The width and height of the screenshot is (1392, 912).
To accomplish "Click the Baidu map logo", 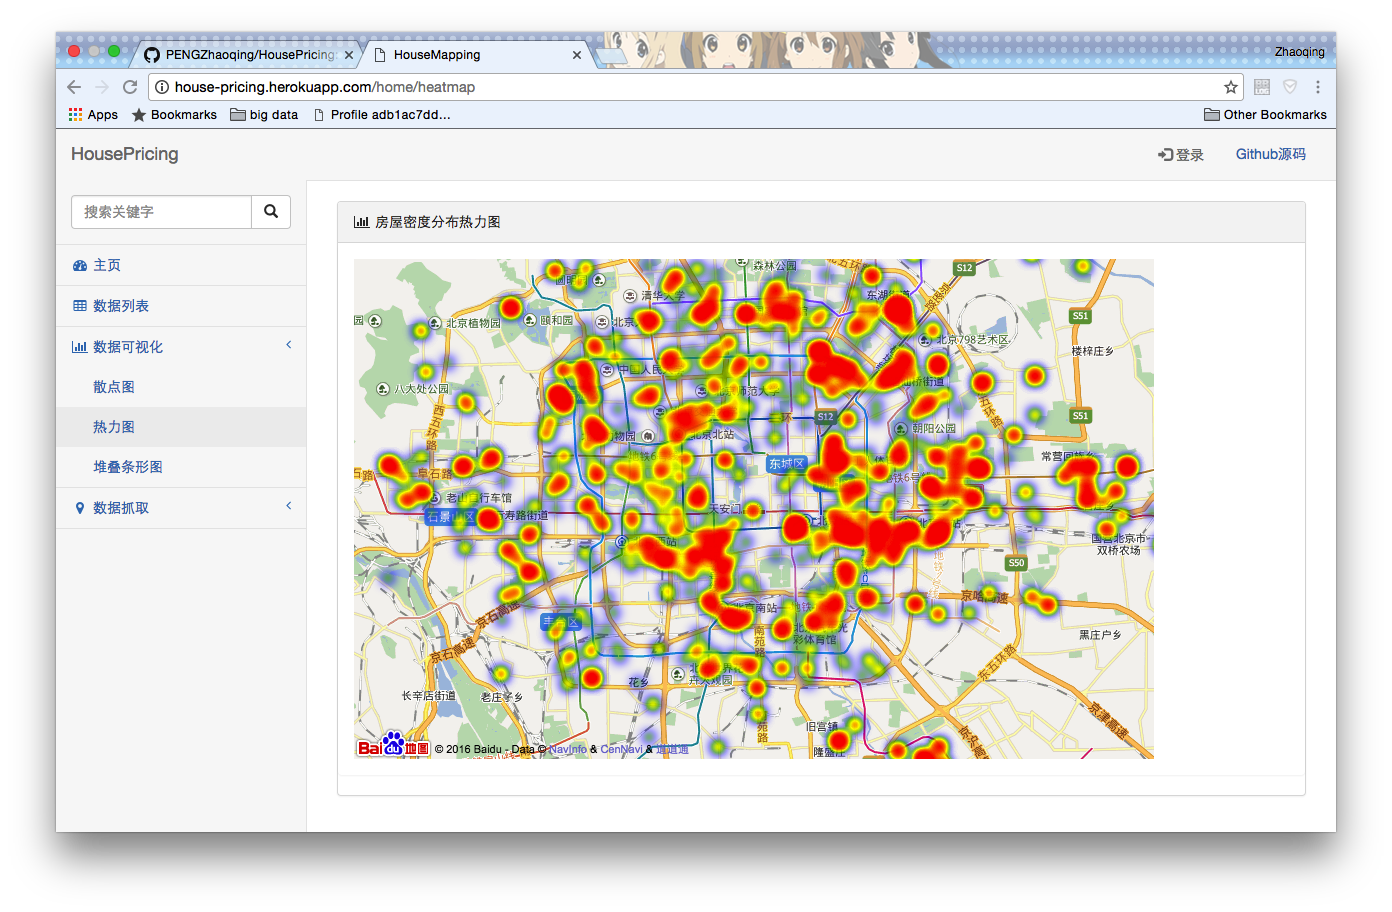I will 393,745.
